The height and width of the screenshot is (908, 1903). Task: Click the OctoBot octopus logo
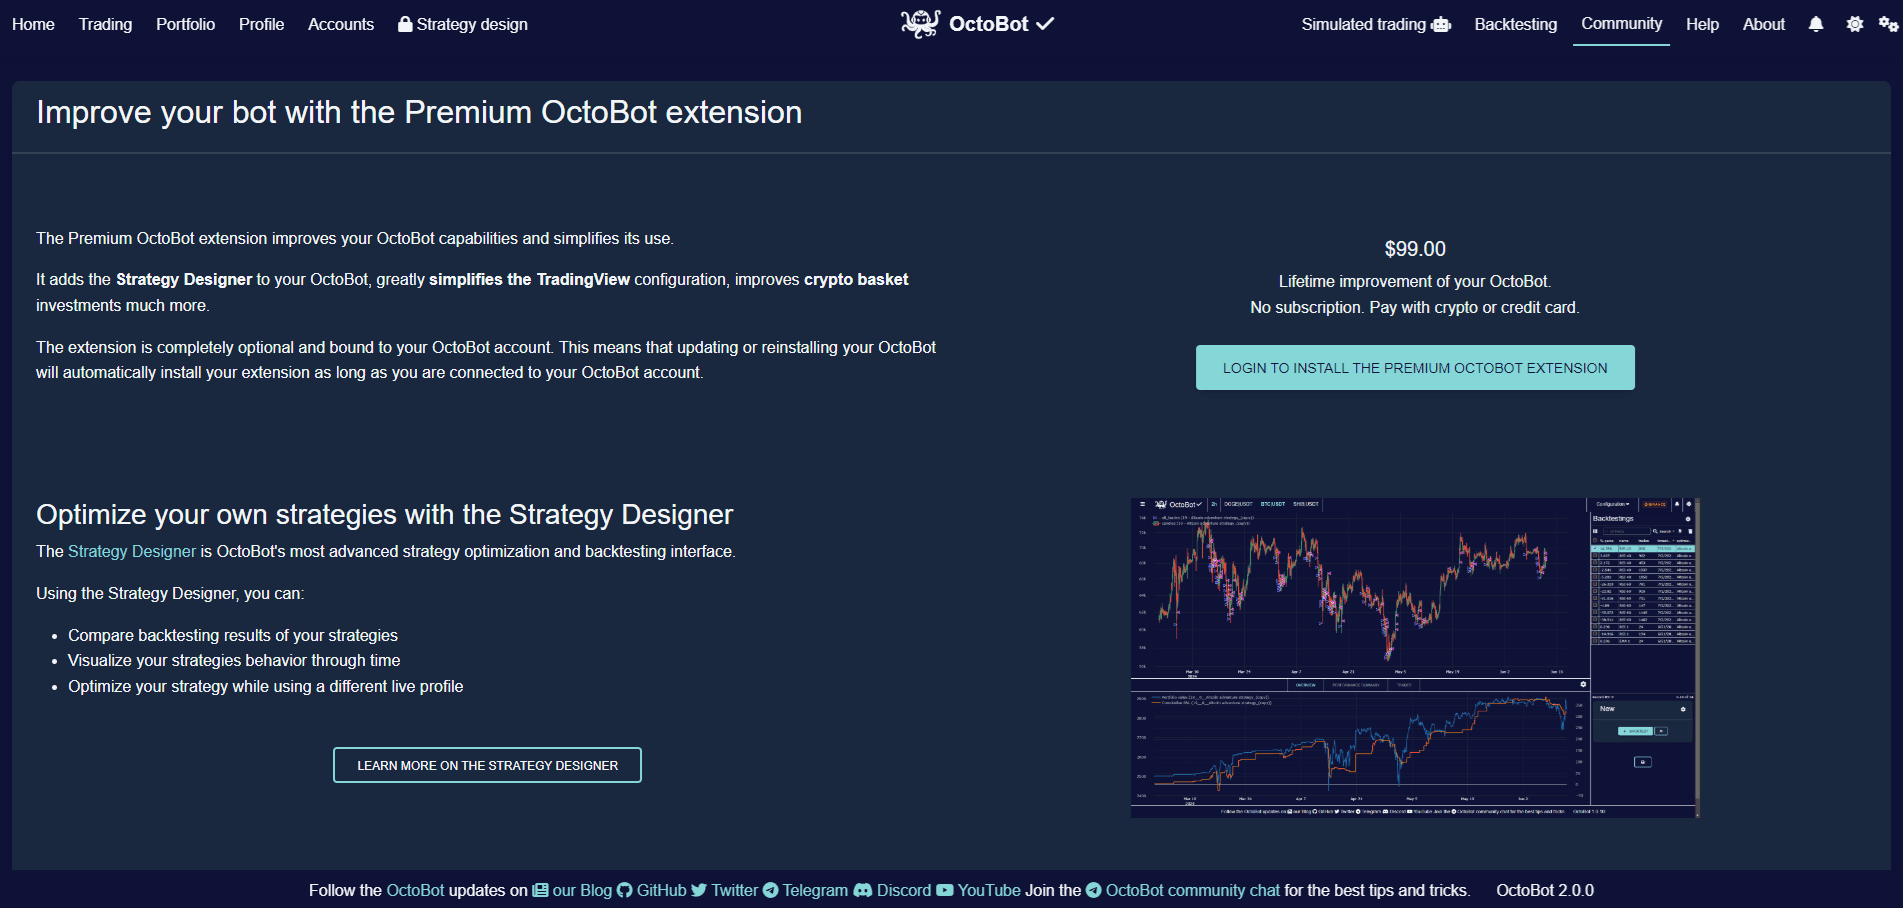[920, 23]
